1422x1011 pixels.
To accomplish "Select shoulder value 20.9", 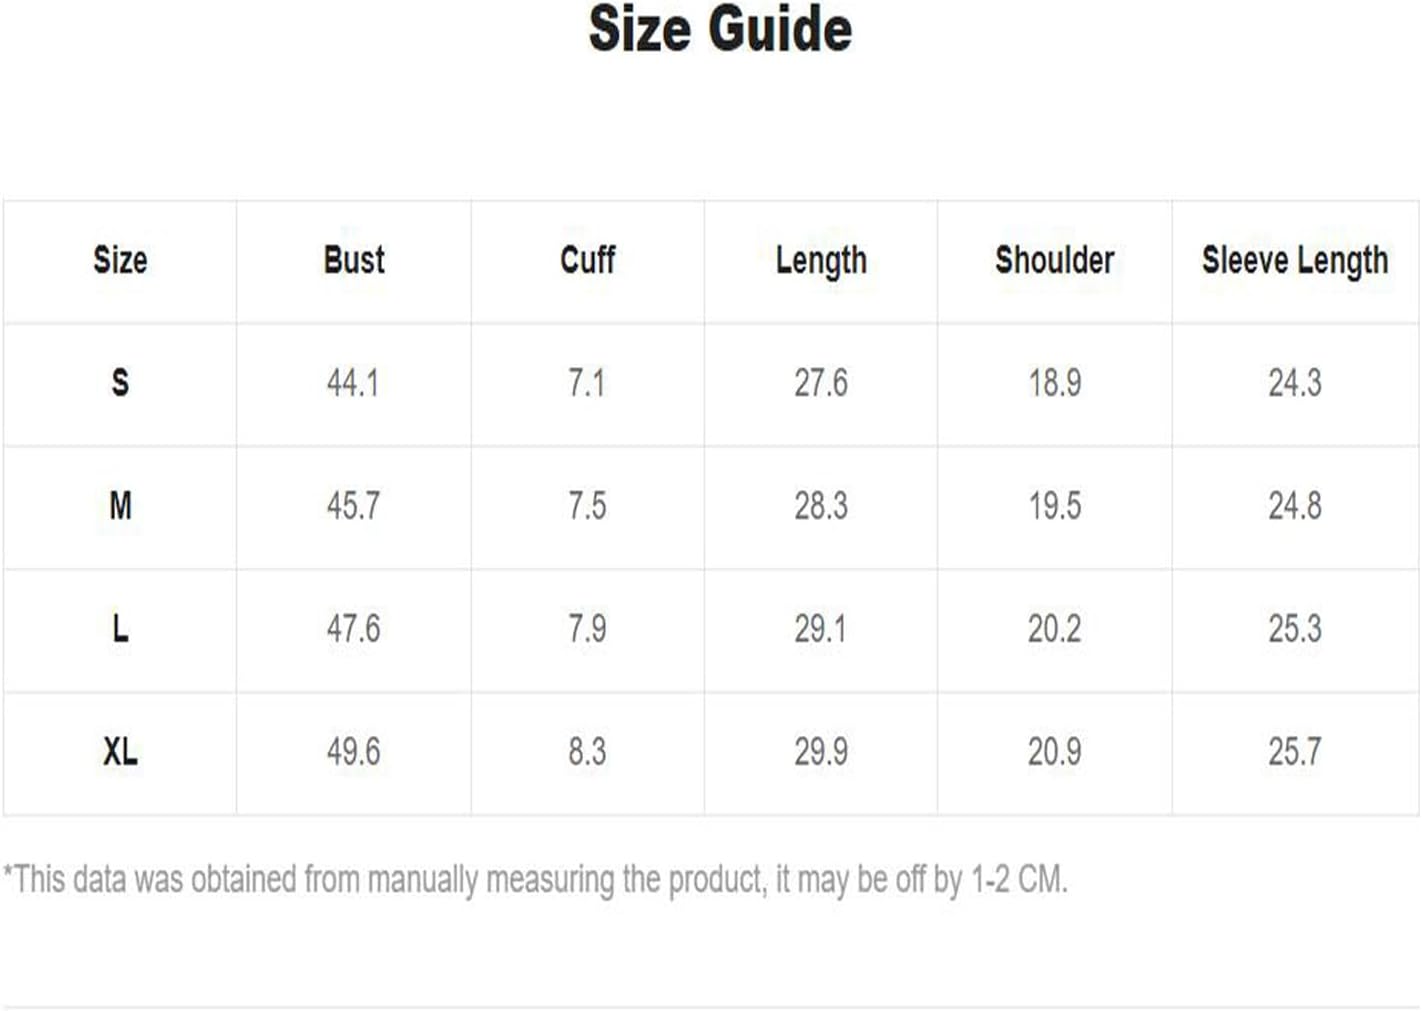I will pos(1055,752).
